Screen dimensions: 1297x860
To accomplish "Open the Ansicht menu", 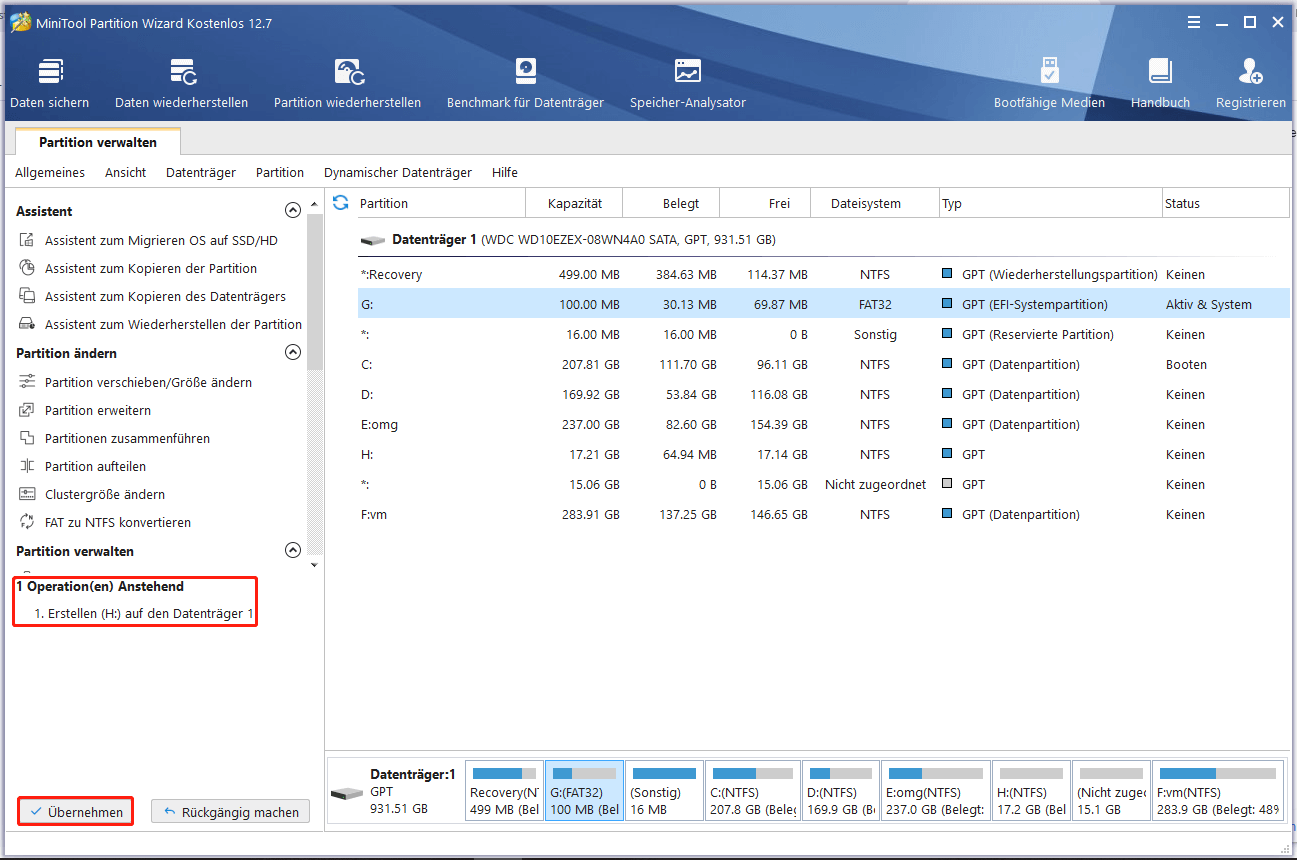I will (126, 173).
